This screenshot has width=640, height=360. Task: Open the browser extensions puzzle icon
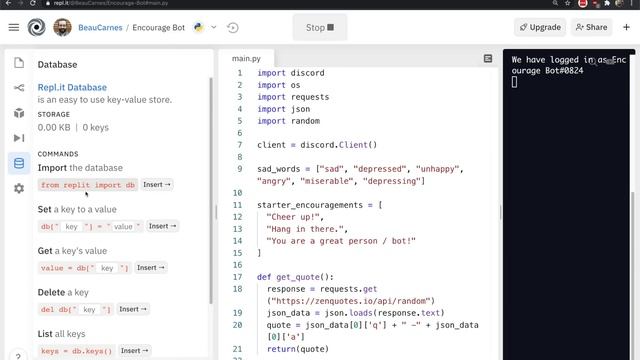pos(607,3)
